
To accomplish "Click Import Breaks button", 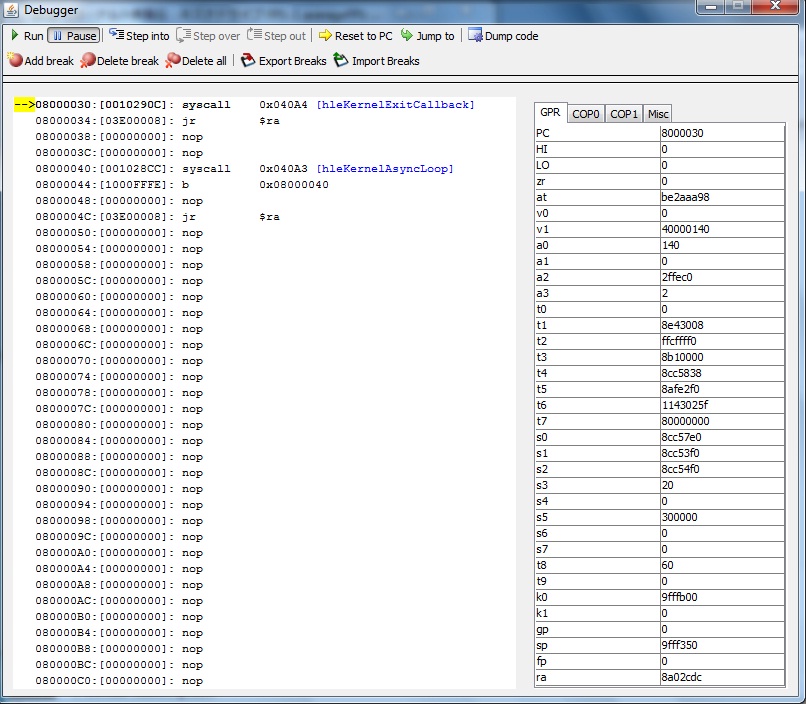I will (376, 61).
